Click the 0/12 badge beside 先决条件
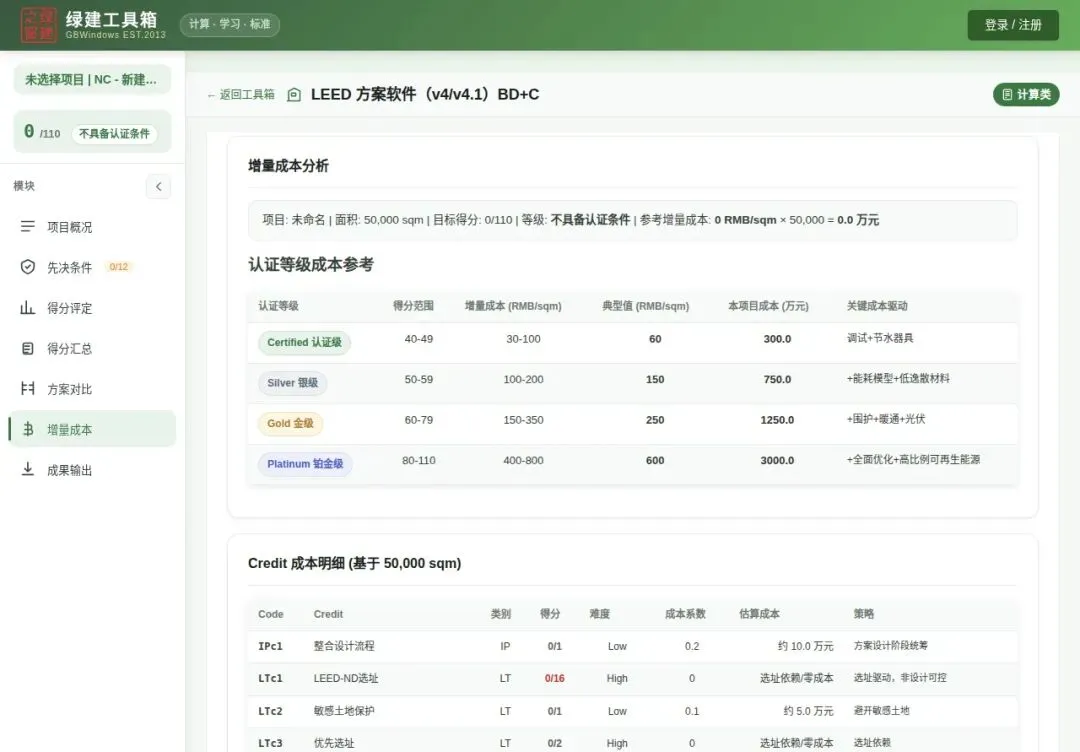 click(118, 267)
